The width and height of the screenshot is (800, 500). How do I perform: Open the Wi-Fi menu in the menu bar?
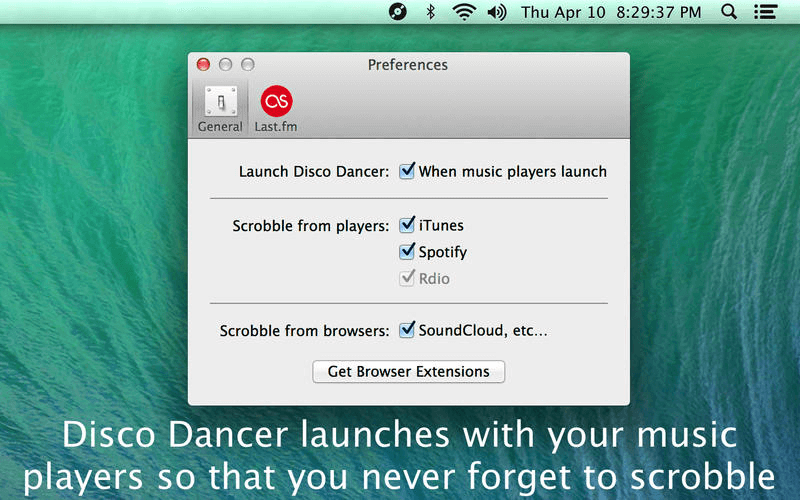464,11
